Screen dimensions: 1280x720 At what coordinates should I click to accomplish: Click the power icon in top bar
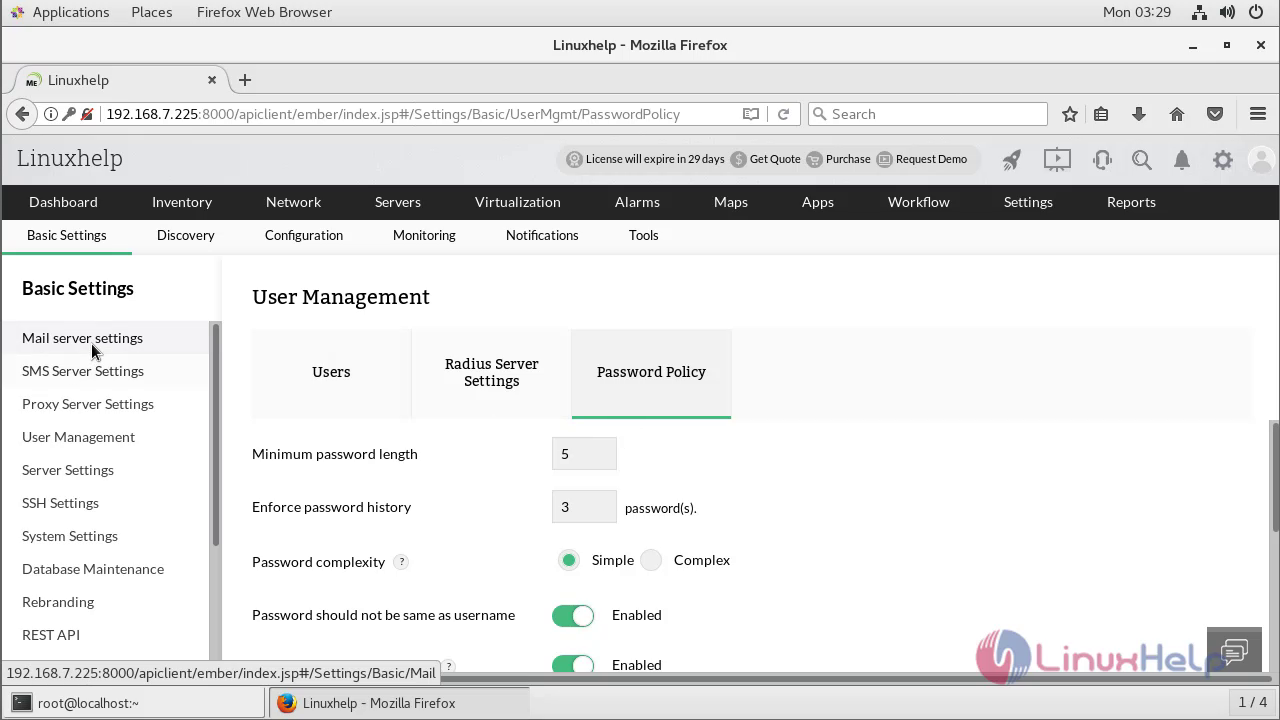(x=1258, y=12)
